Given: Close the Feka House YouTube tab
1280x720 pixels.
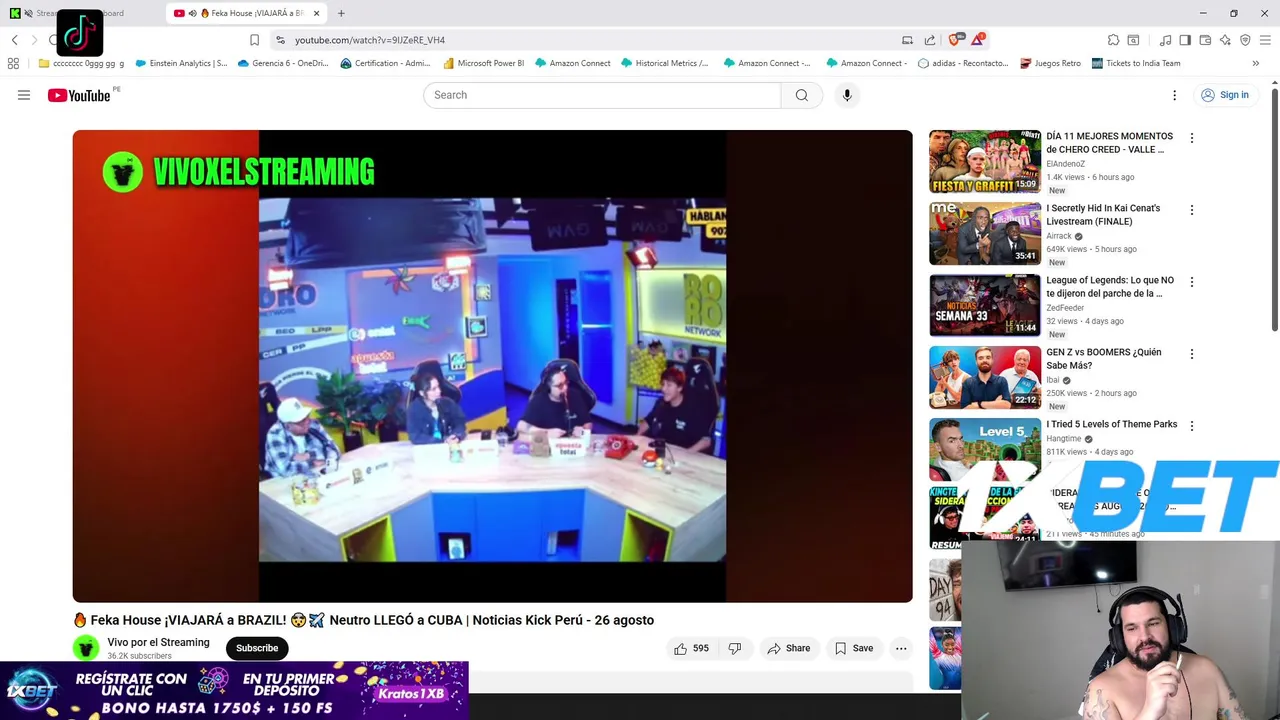Looking at the screenshot, I should click(316, 13).
